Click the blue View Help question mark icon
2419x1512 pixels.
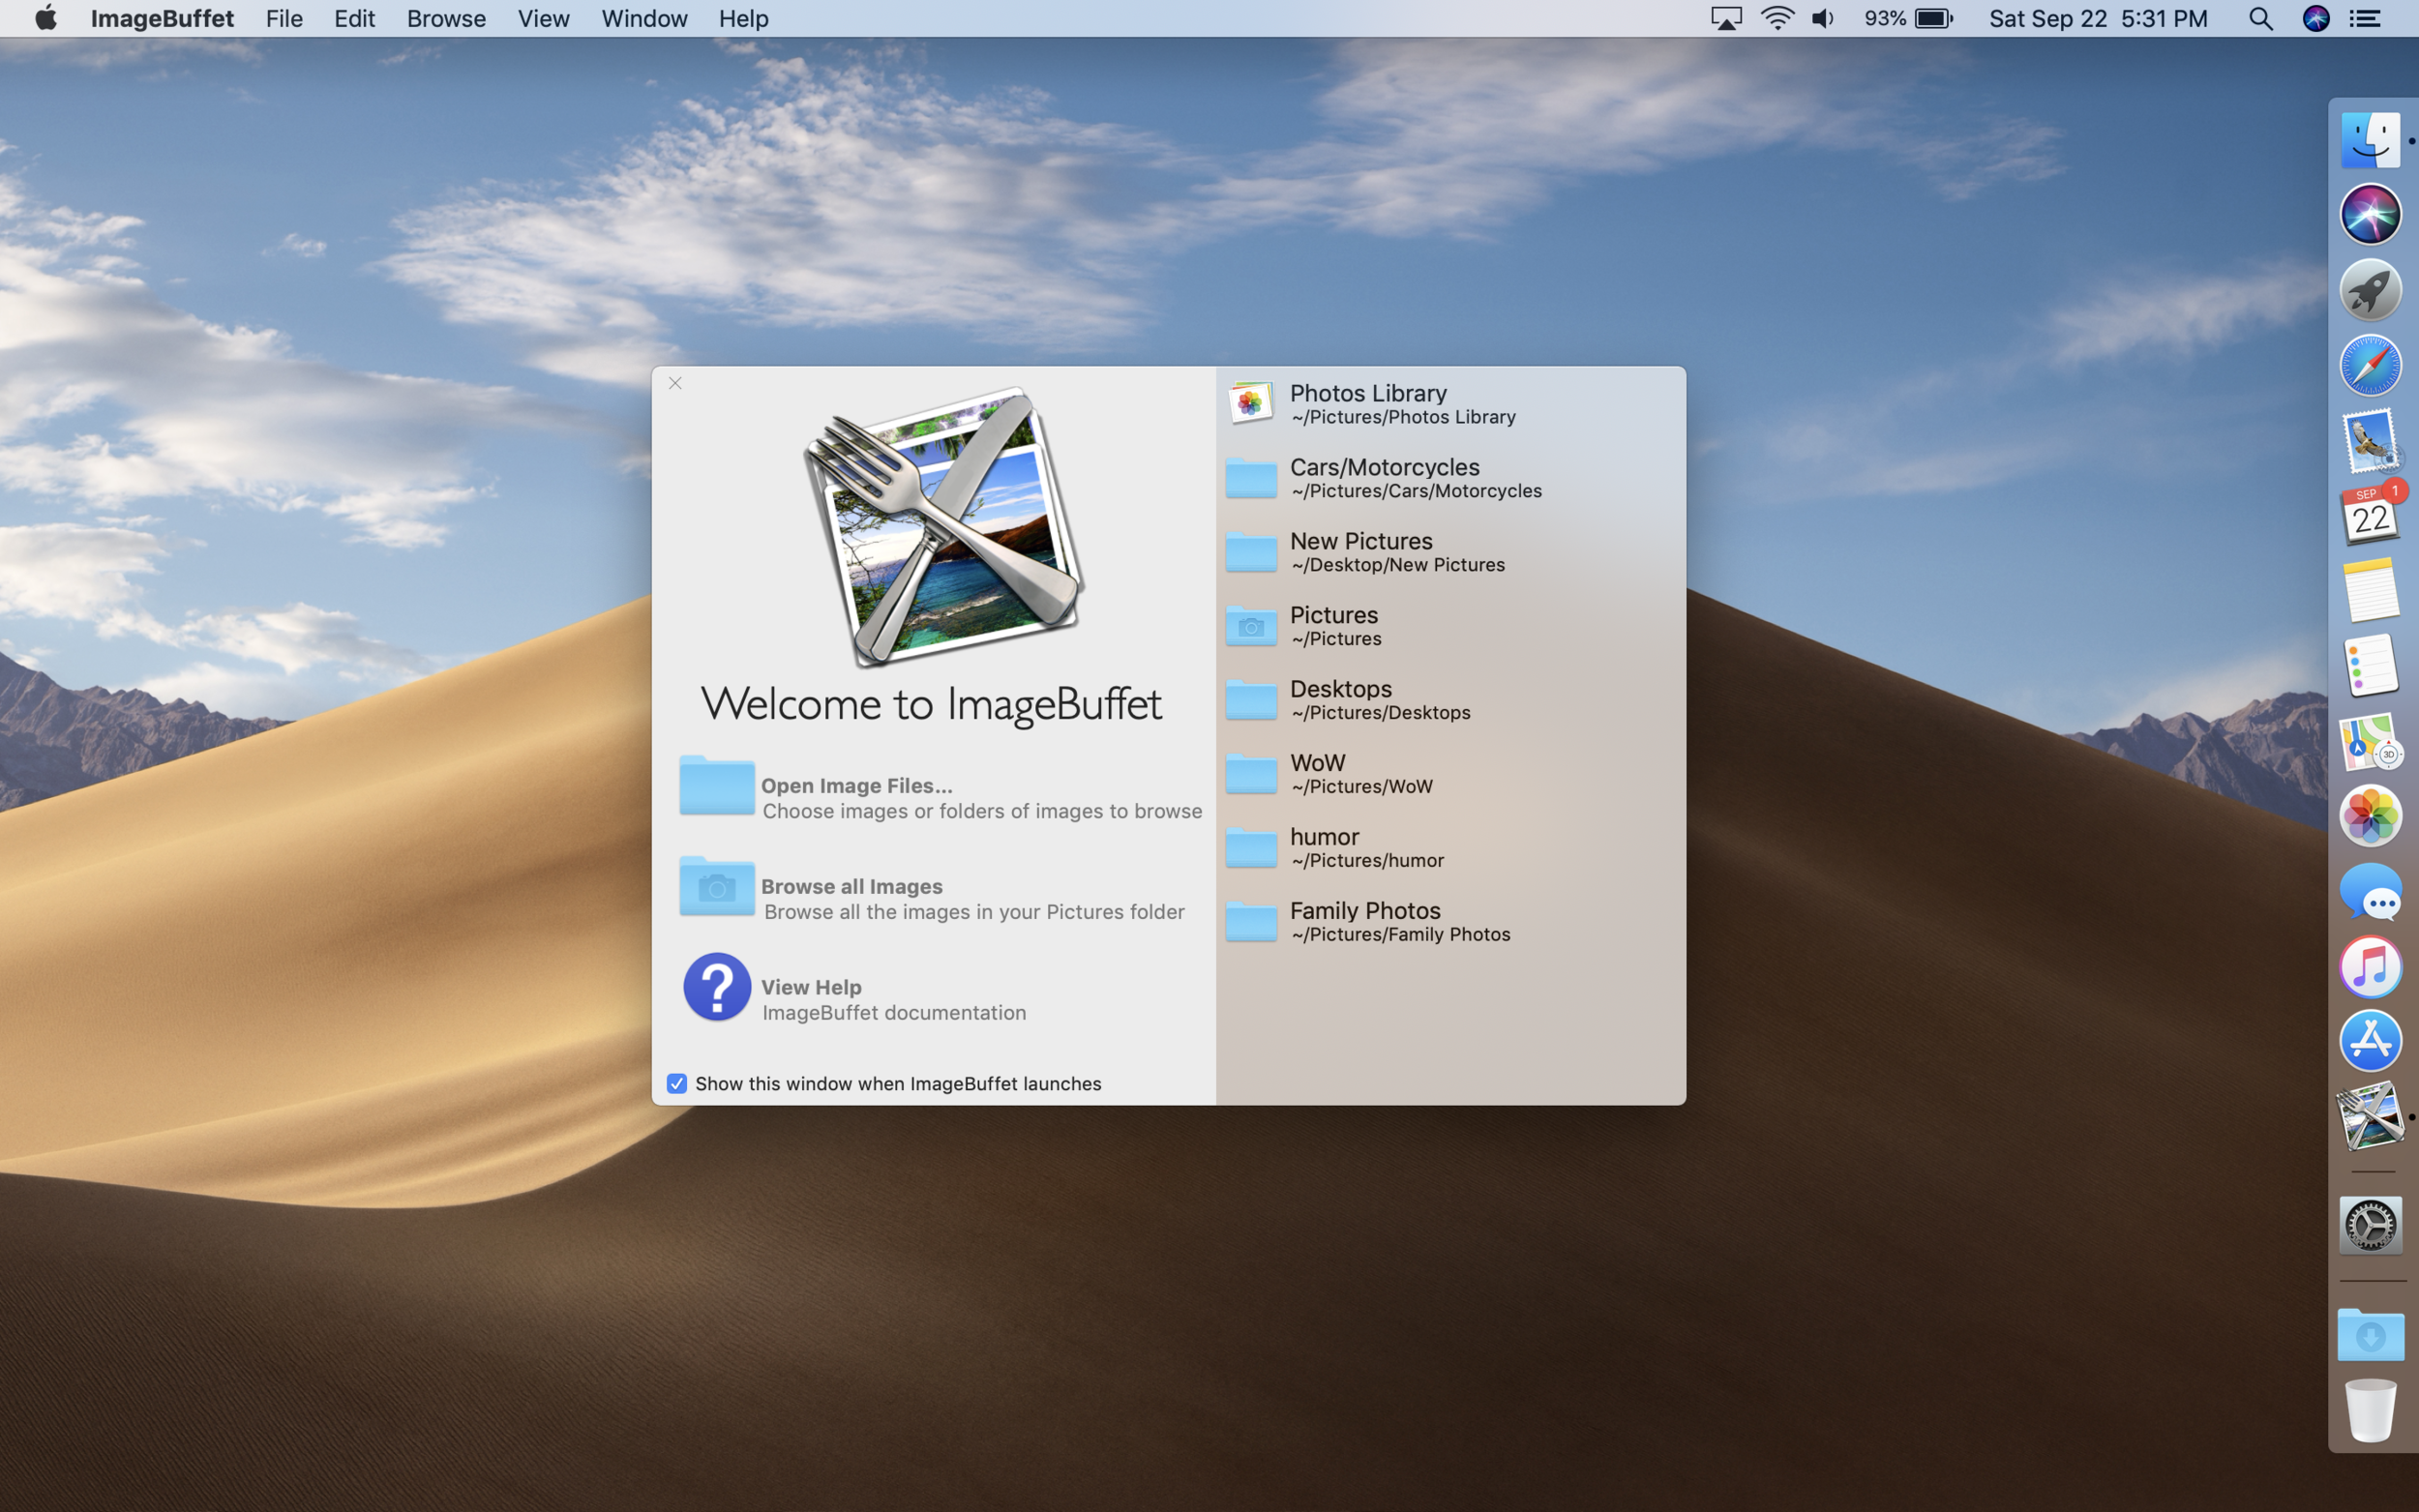tap(717, 986)
